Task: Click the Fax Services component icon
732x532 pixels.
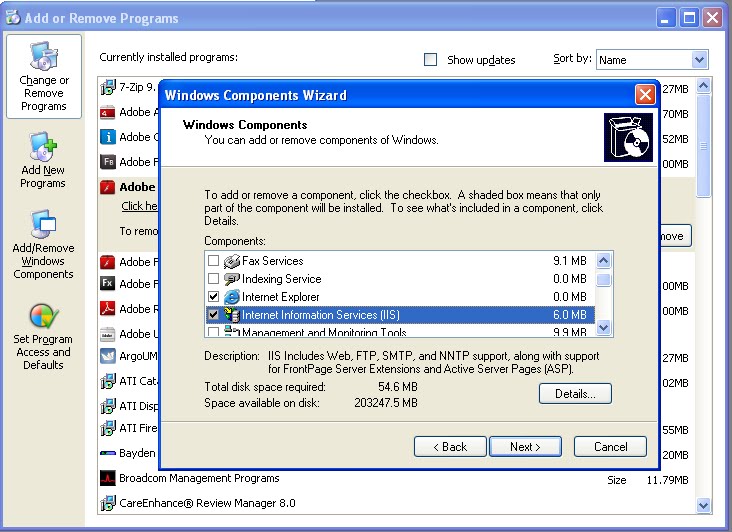Action: 232,261
